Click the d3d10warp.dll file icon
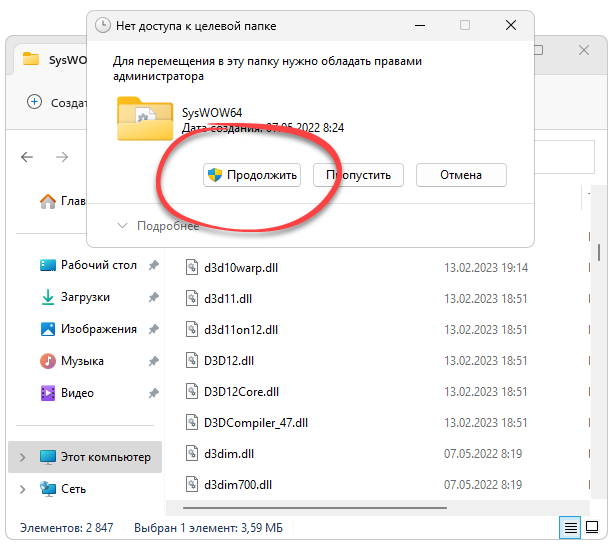This screenshot has width=614, height=544. click(x=191, y=267)
